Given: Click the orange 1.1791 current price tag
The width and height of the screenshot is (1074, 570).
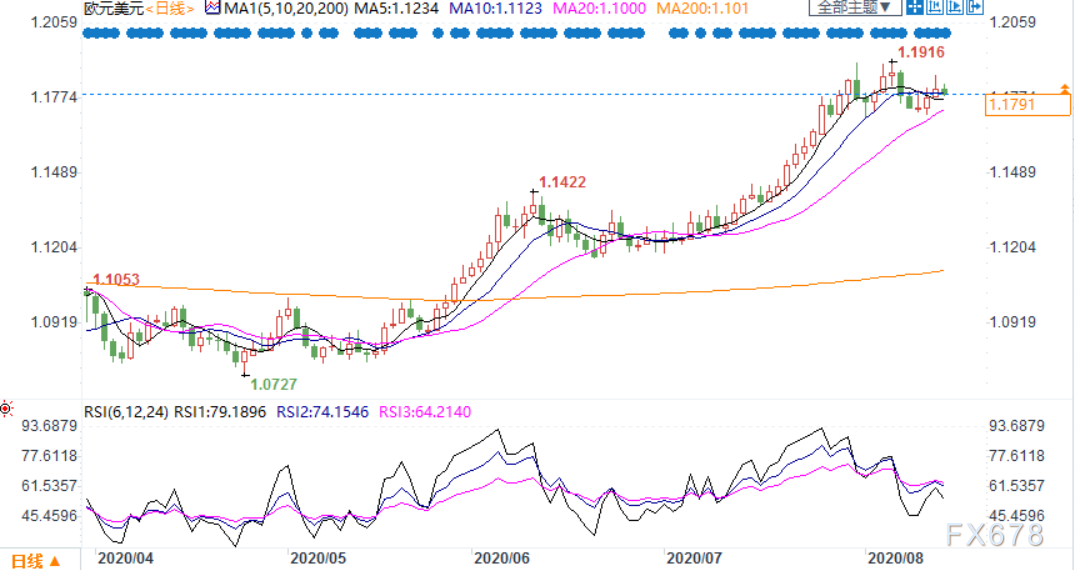Looking at the screenshot, I should (1027, 105).
